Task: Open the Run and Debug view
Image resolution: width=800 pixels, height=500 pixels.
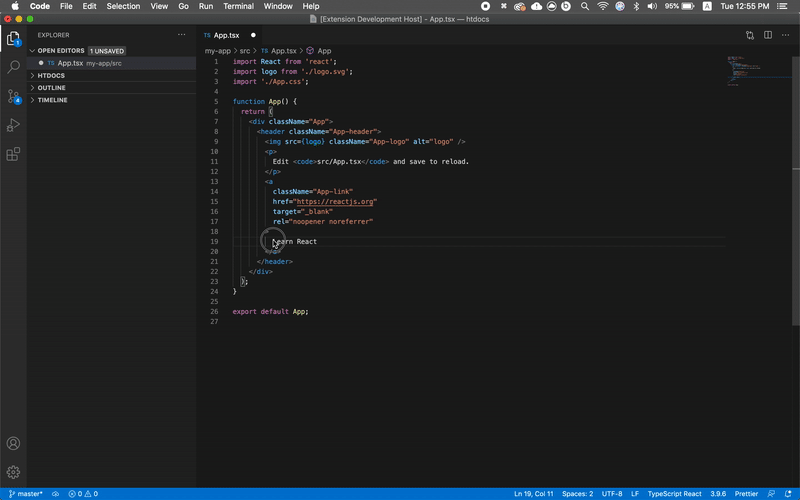Action: [14, 126]
